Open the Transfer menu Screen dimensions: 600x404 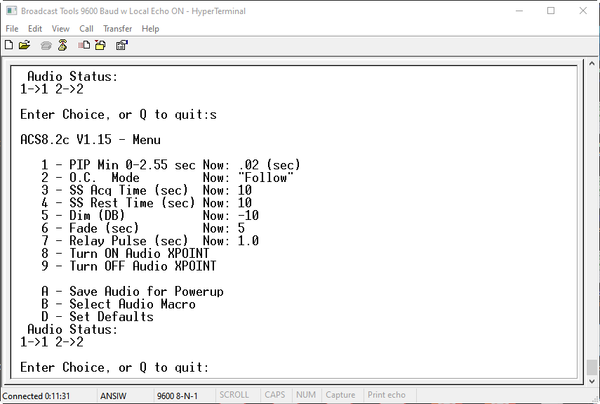(117, 29)
